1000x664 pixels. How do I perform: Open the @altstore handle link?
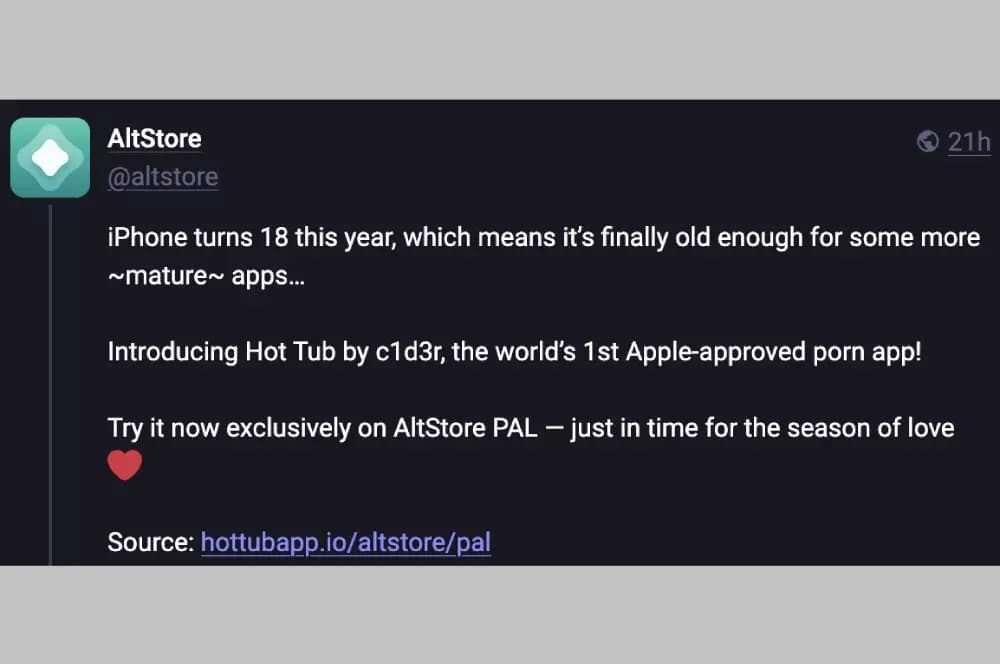point(163,177)
